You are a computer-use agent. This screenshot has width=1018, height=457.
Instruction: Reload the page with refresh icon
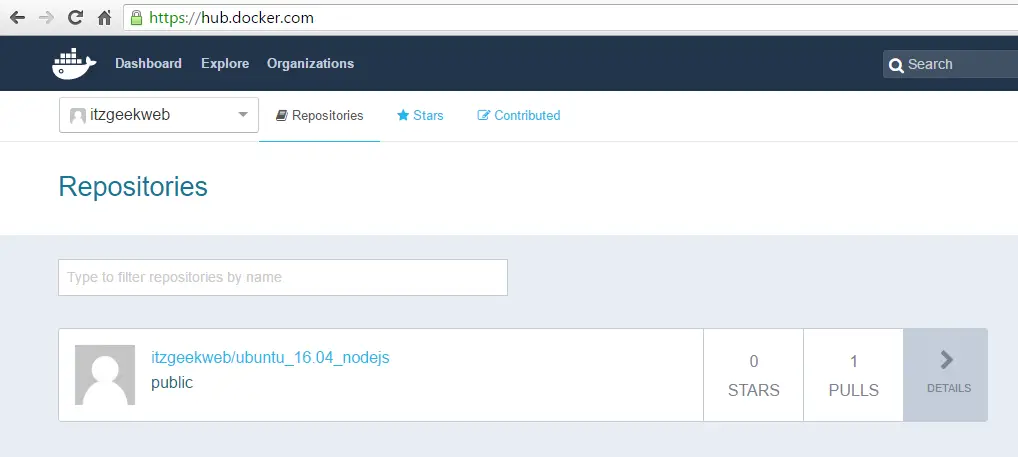pyautogui.click(x=75, y=18)
